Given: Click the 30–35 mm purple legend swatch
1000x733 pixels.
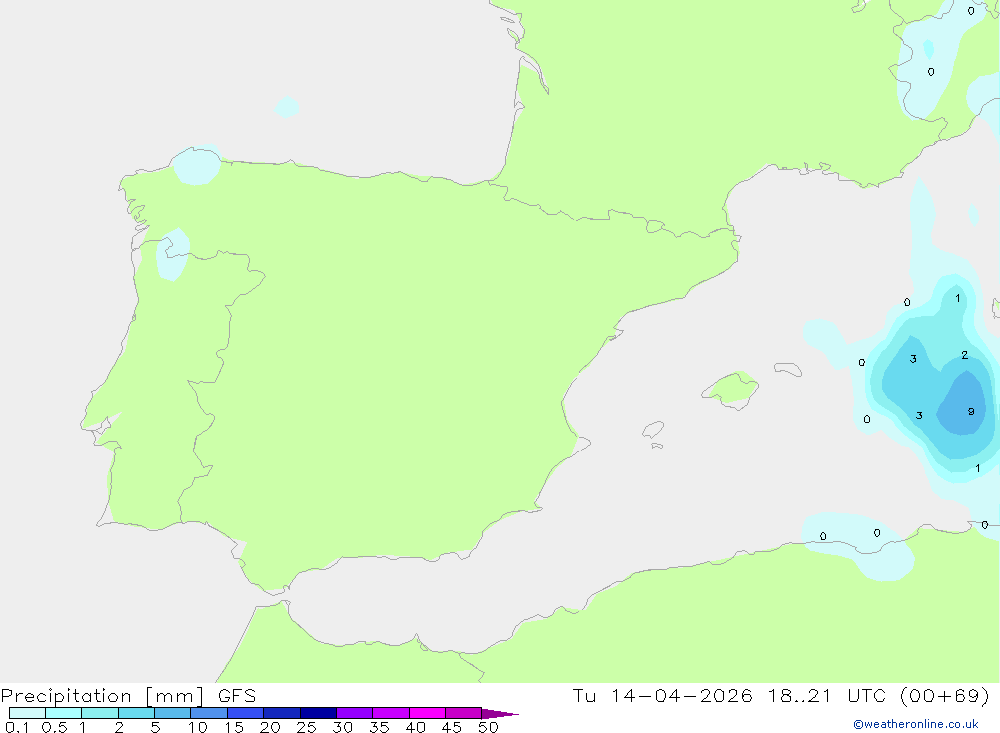Looking at the screenshot, I should click(x=354, y=713).
